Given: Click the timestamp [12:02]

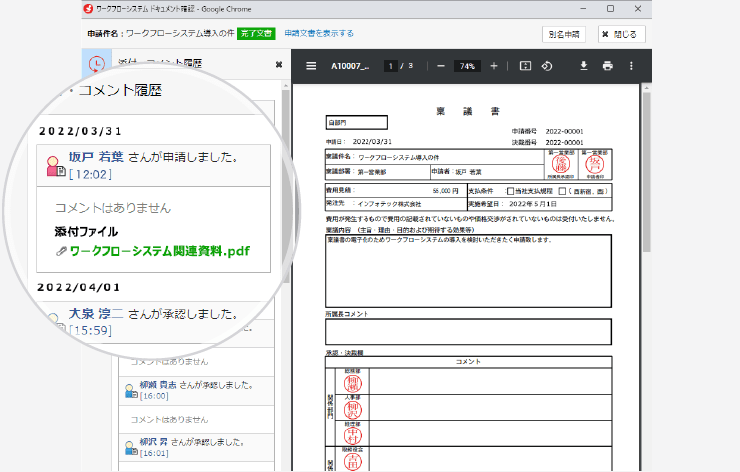Looking at the screenshot, I should point(91,175).
